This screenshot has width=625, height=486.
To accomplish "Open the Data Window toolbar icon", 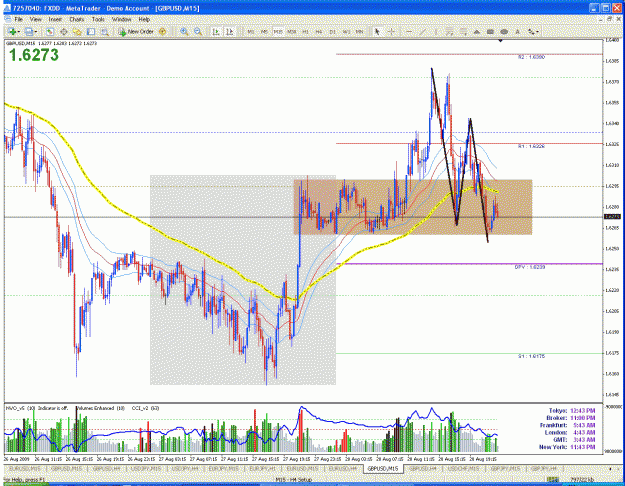I will point(63,31).
